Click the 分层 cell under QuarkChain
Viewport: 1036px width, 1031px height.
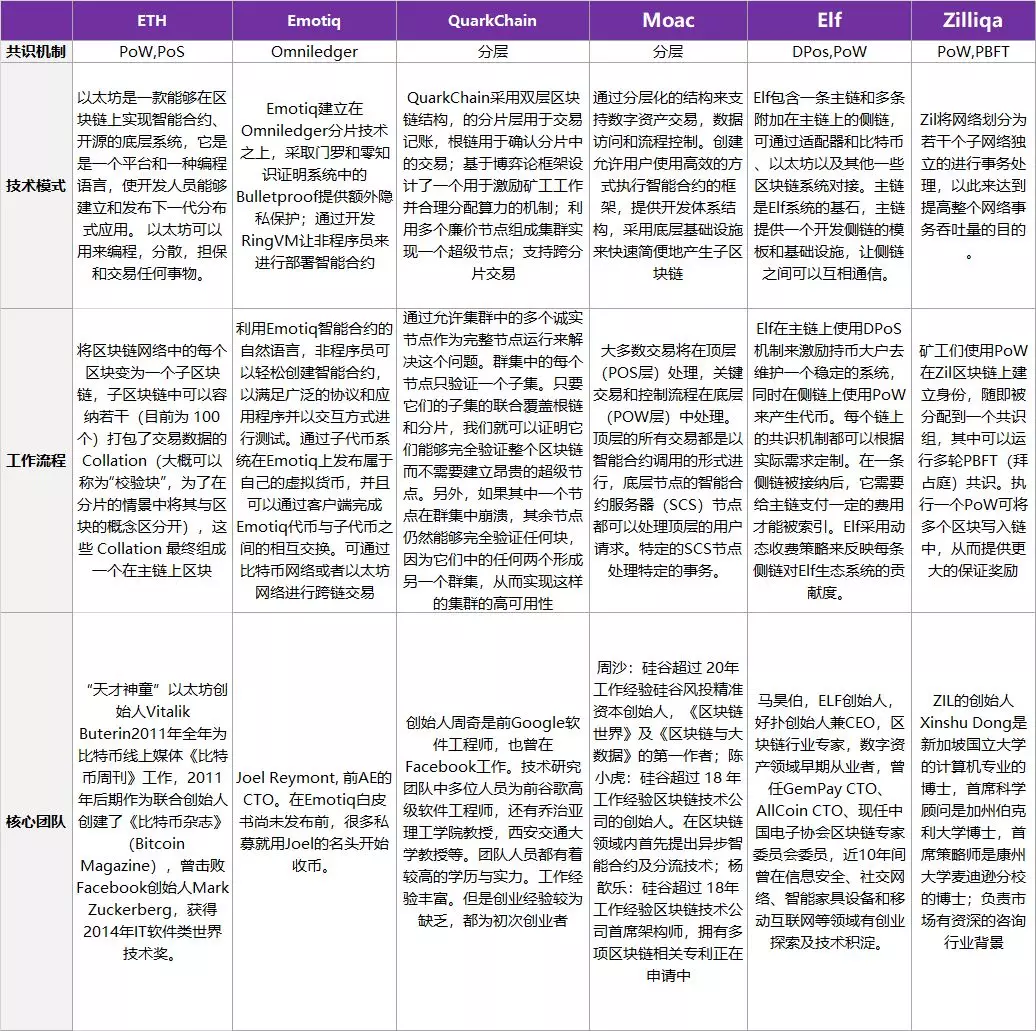(492, 52)
